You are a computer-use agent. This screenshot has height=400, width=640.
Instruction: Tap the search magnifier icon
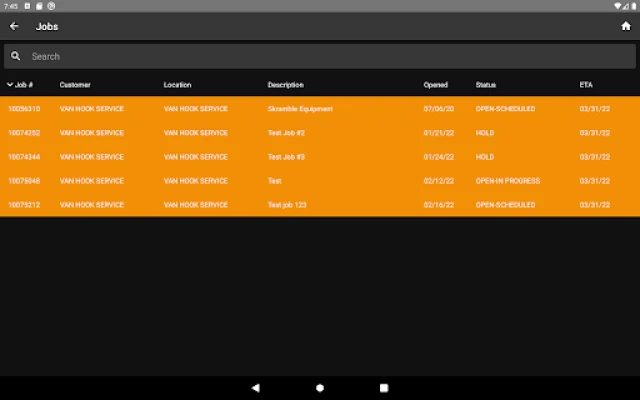tap(15, 56)
